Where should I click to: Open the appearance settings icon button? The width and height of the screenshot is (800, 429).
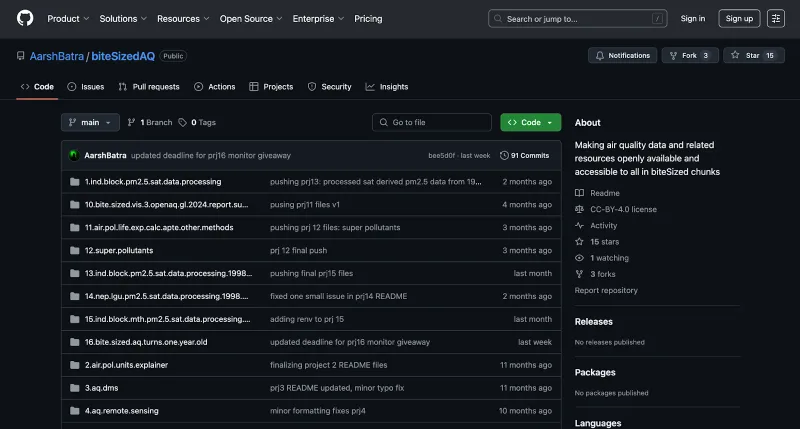(x=776, y=18)
